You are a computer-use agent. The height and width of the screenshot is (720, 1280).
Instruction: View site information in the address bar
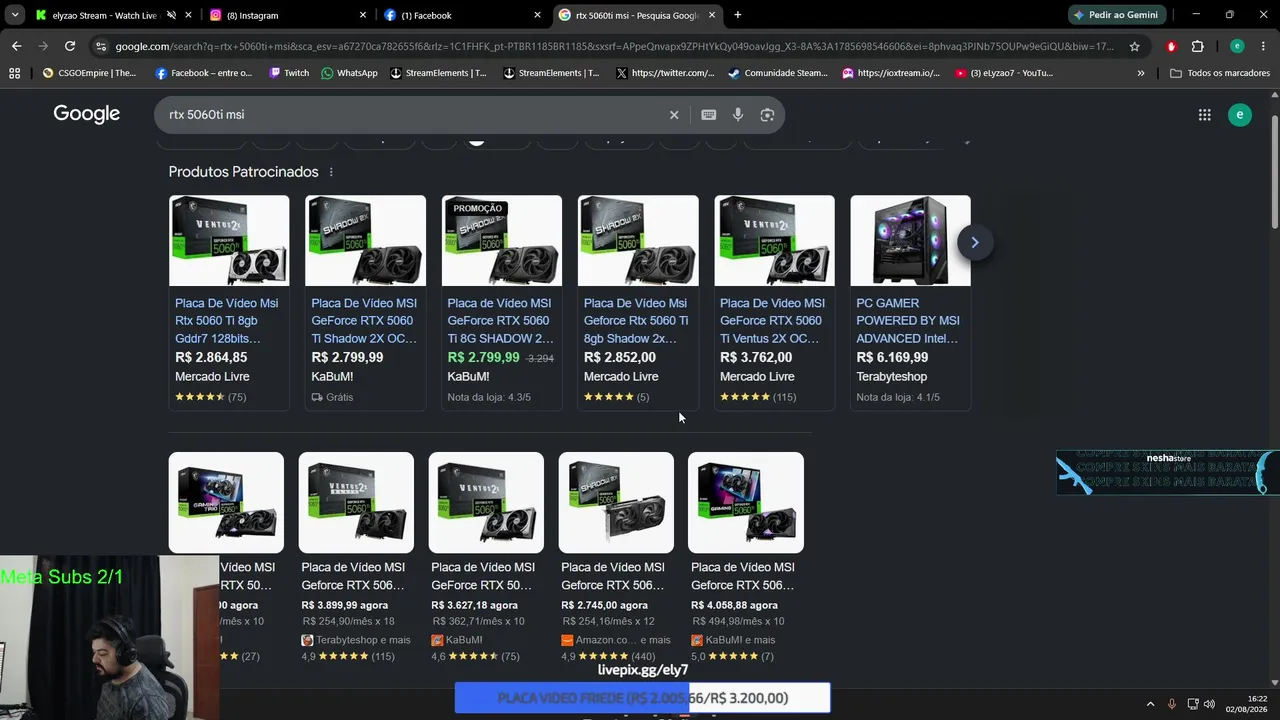click(x=101, y=46)
